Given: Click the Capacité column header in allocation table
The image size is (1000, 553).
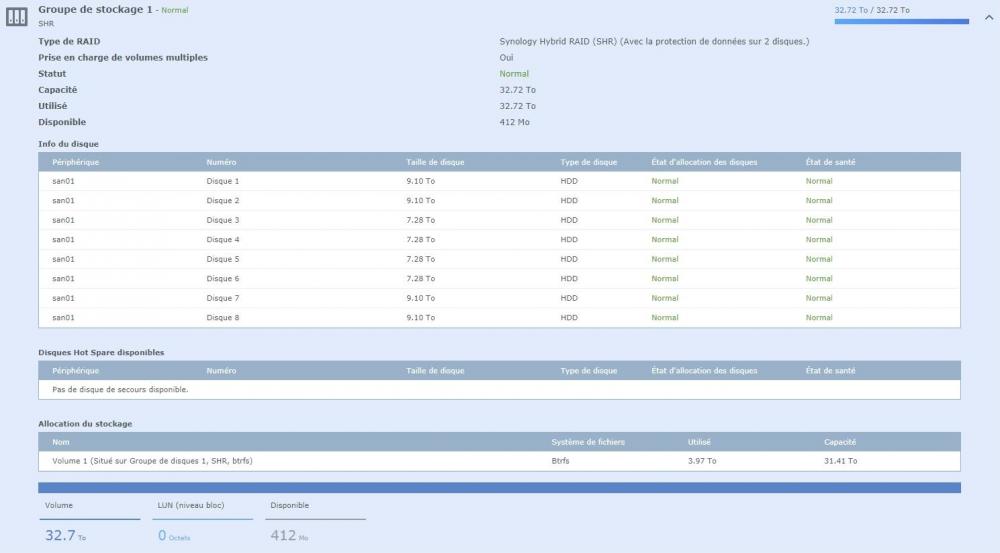Looking at the screenshot, I should (840, 442).
